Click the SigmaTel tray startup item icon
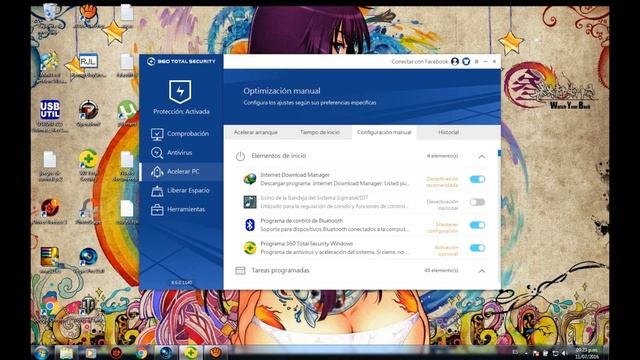The height and width of the screenshot is (360, 640). pyautogui.click(x=250, y=202)
